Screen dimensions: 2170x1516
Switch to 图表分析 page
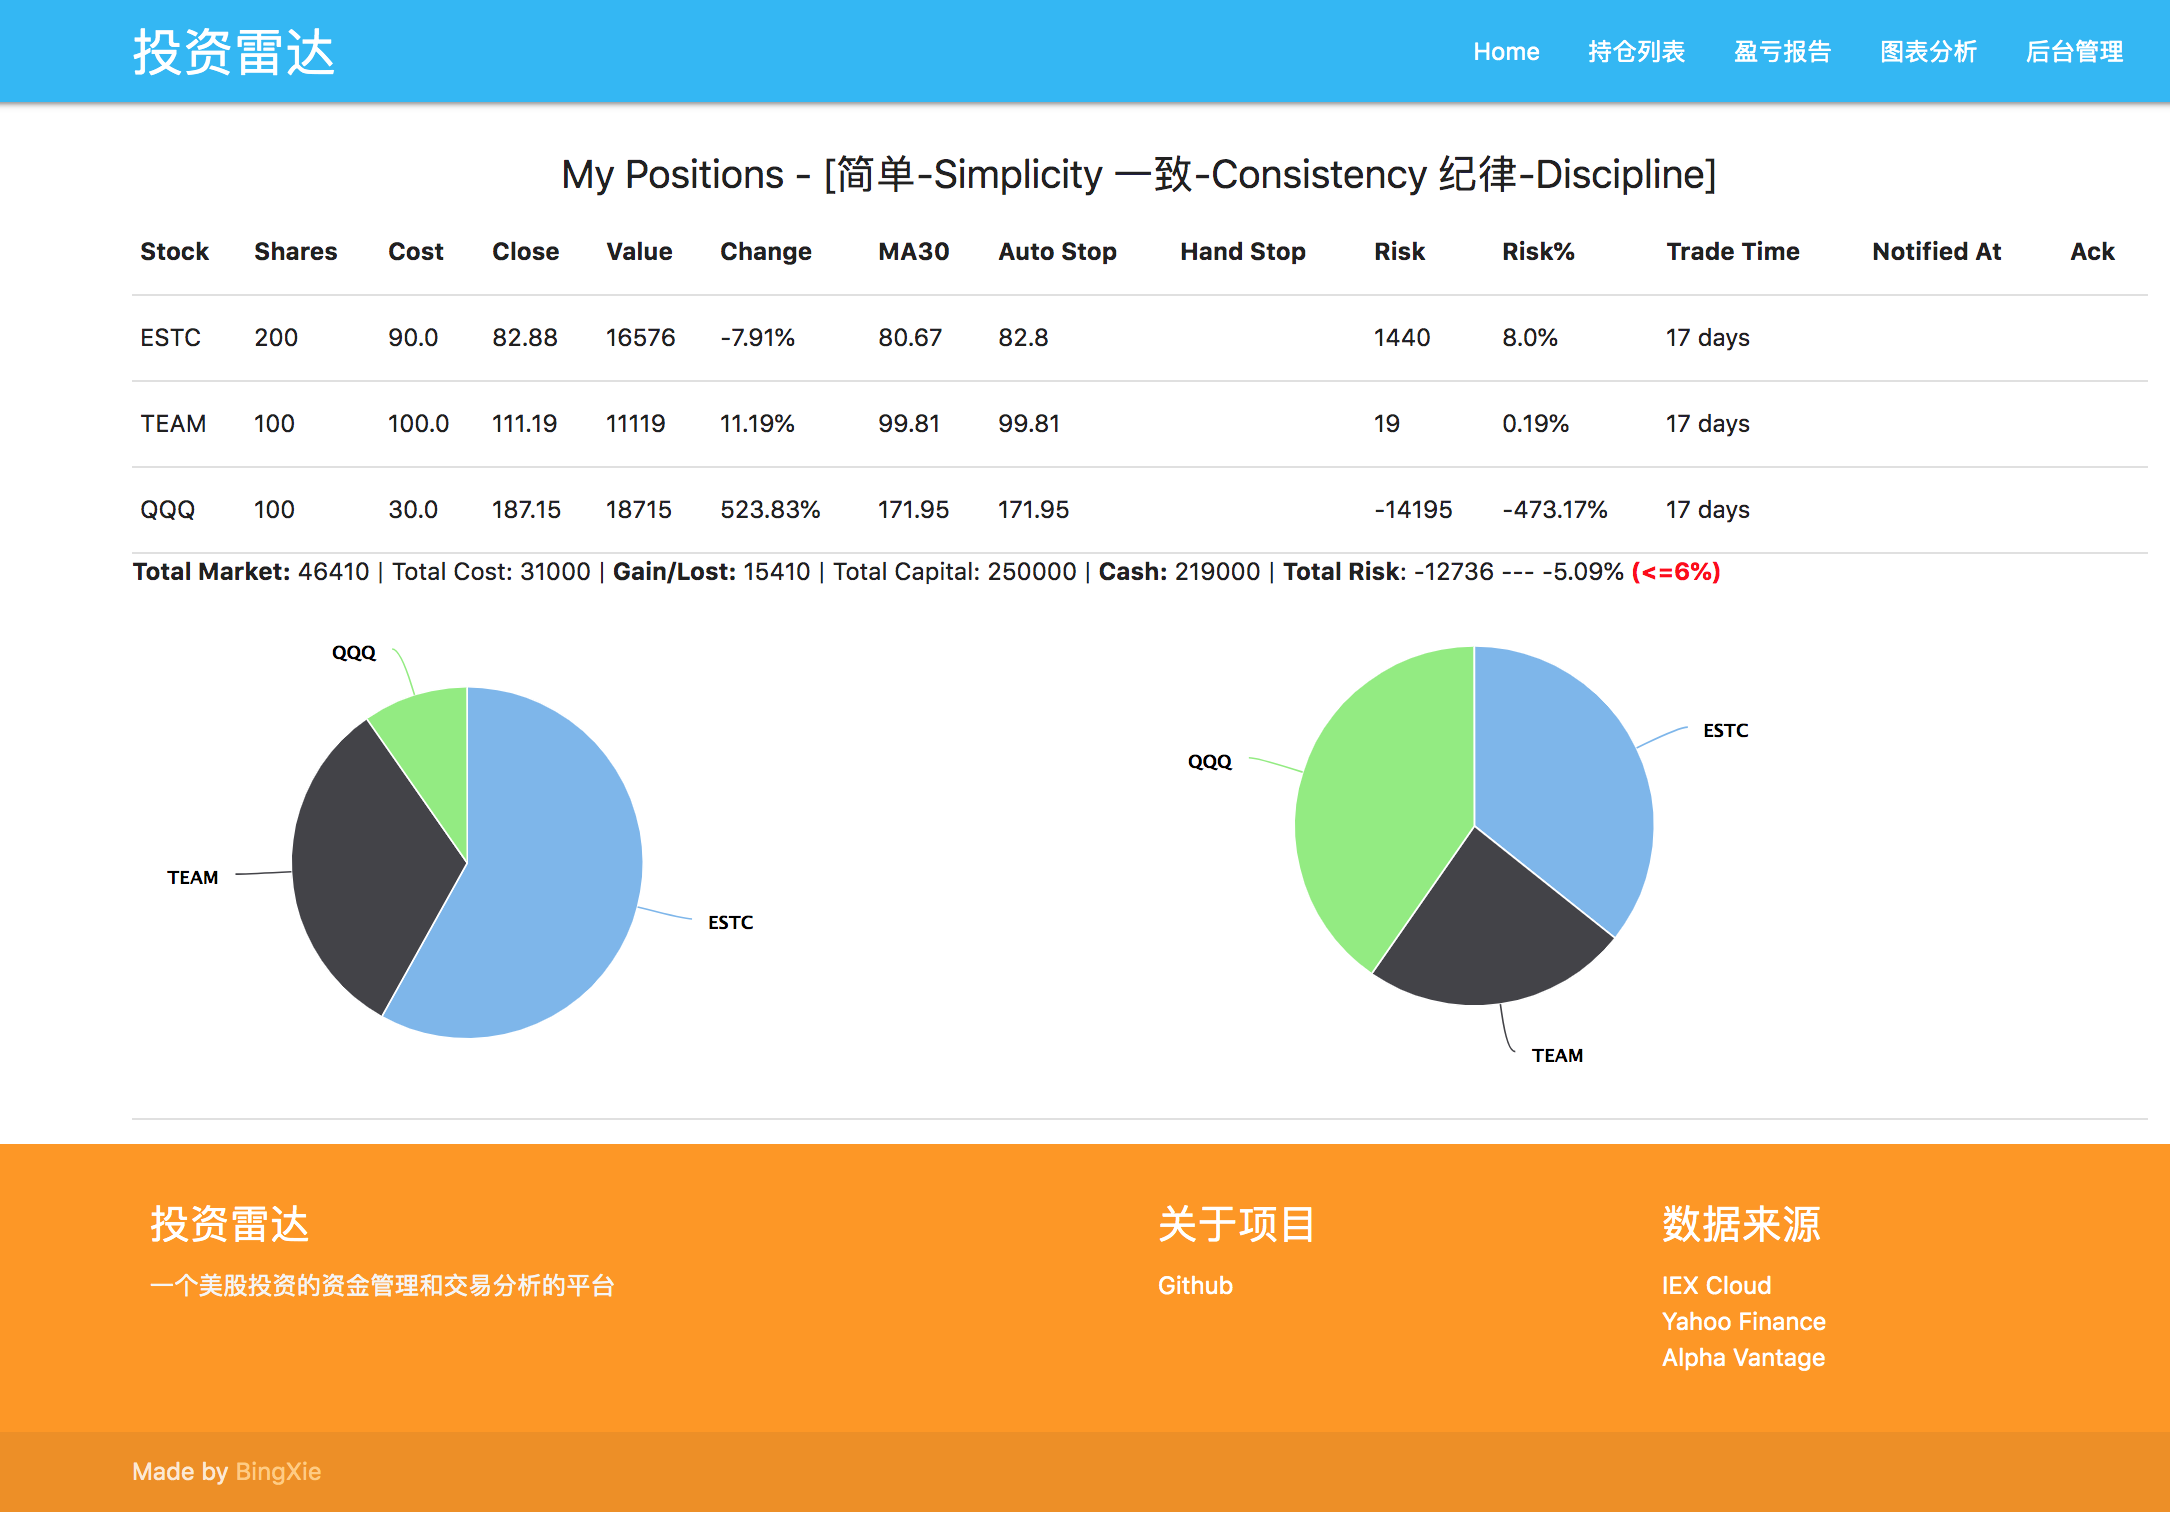[x=1928, y=52]
